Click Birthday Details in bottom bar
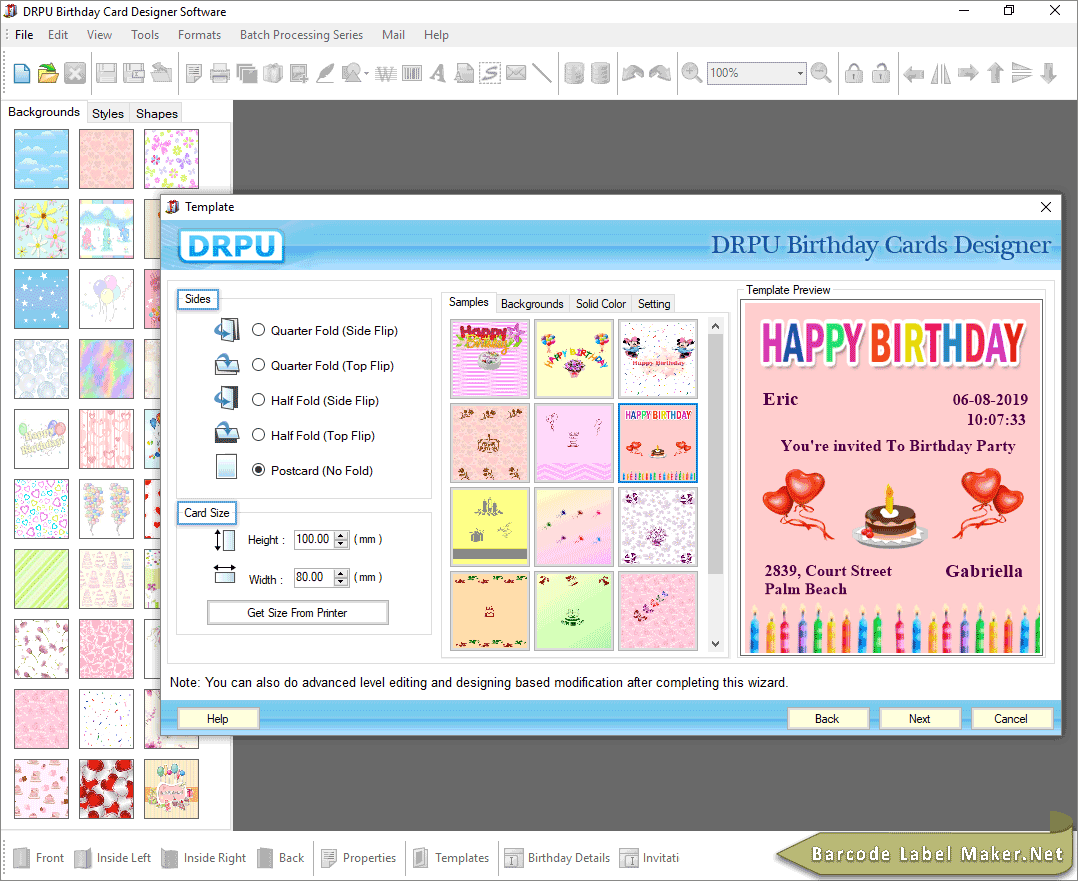1078x881 pixels. [x=557, y=858]
